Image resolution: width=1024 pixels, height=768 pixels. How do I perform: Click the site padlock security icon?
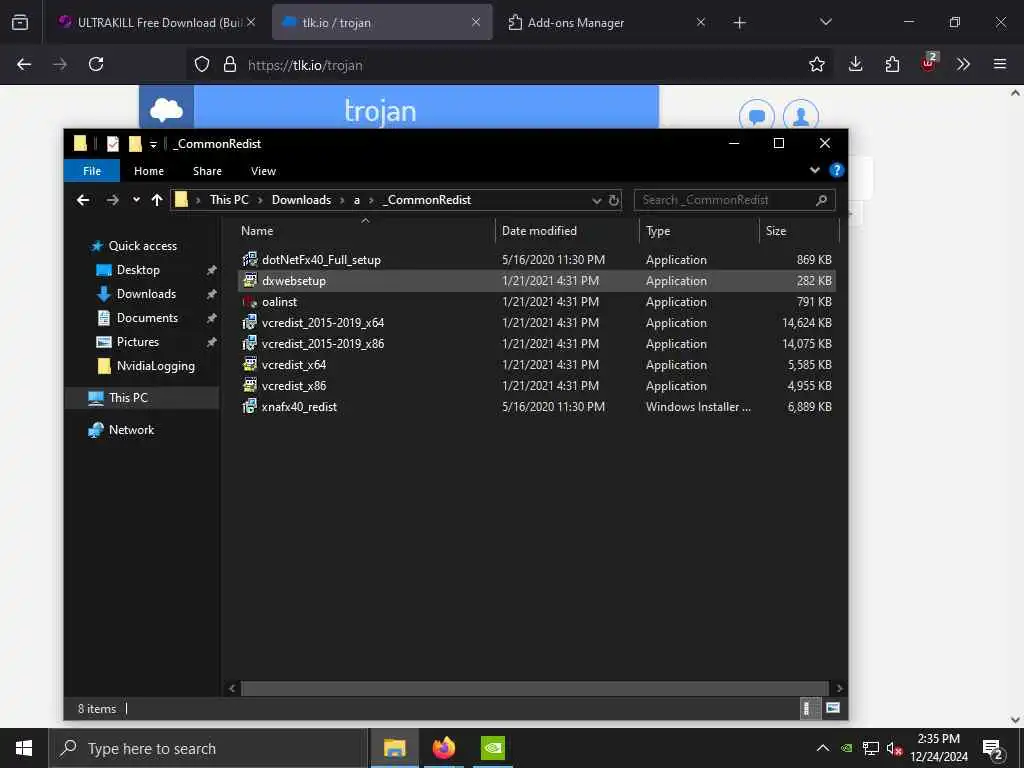[229, 64]
